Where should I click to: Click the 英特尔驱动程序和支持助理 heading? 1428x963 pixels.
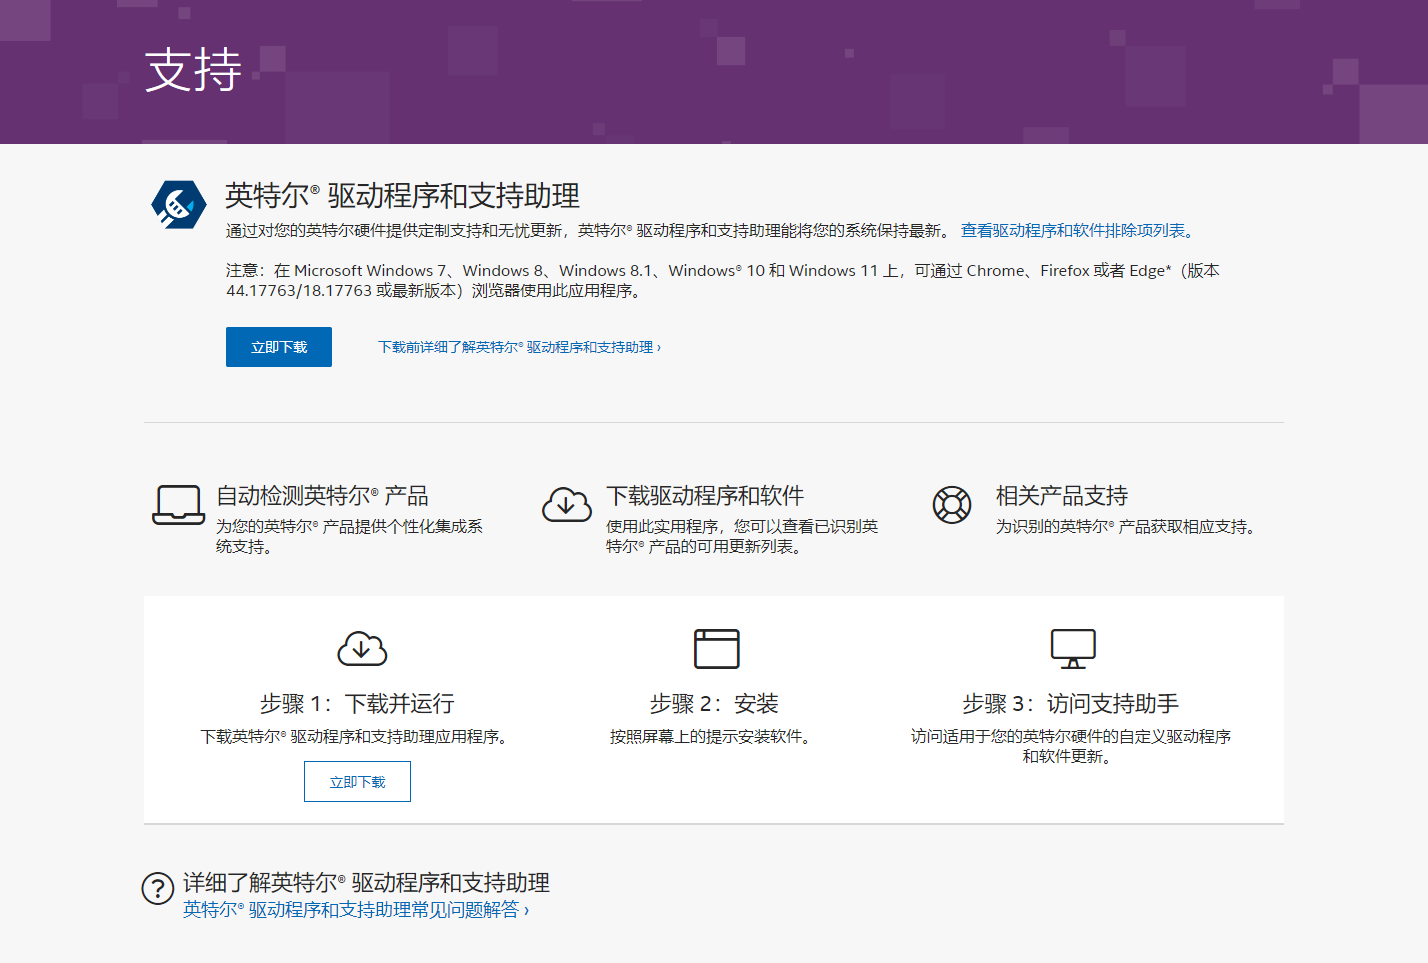(x=401, y=197)
